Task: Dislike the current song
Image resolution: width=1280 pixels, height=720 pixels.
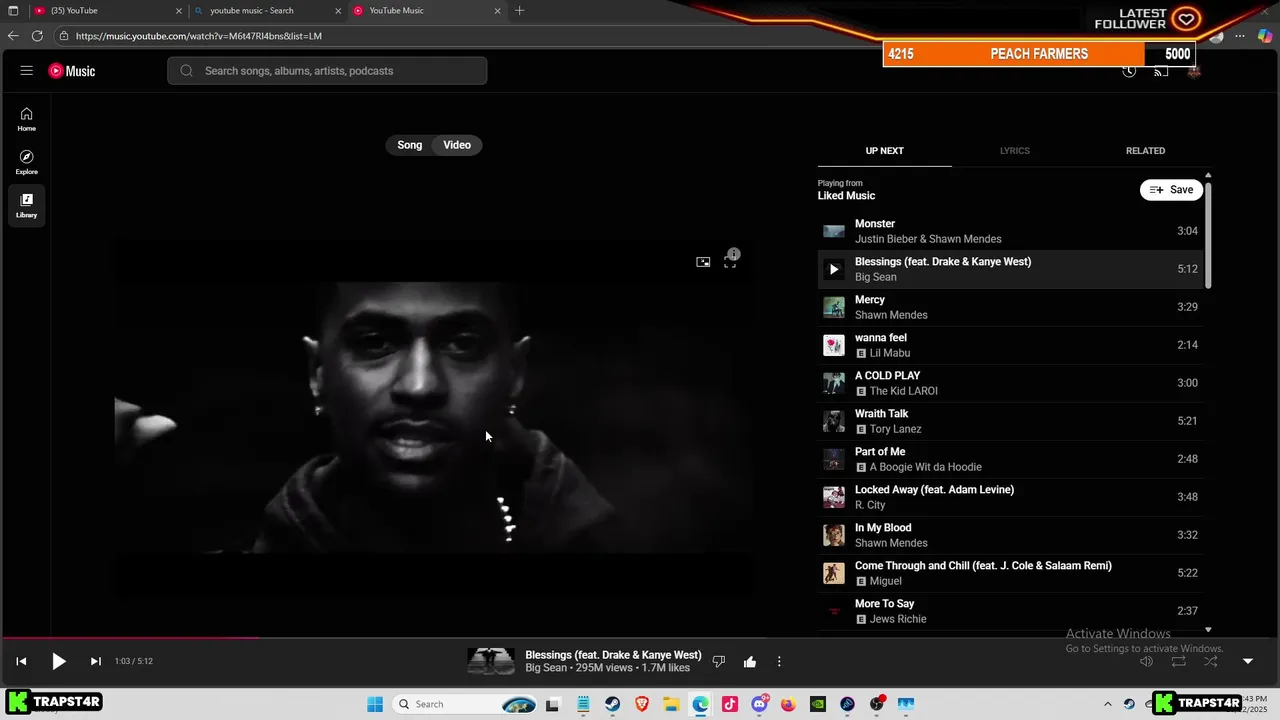Action: point(718,661)
